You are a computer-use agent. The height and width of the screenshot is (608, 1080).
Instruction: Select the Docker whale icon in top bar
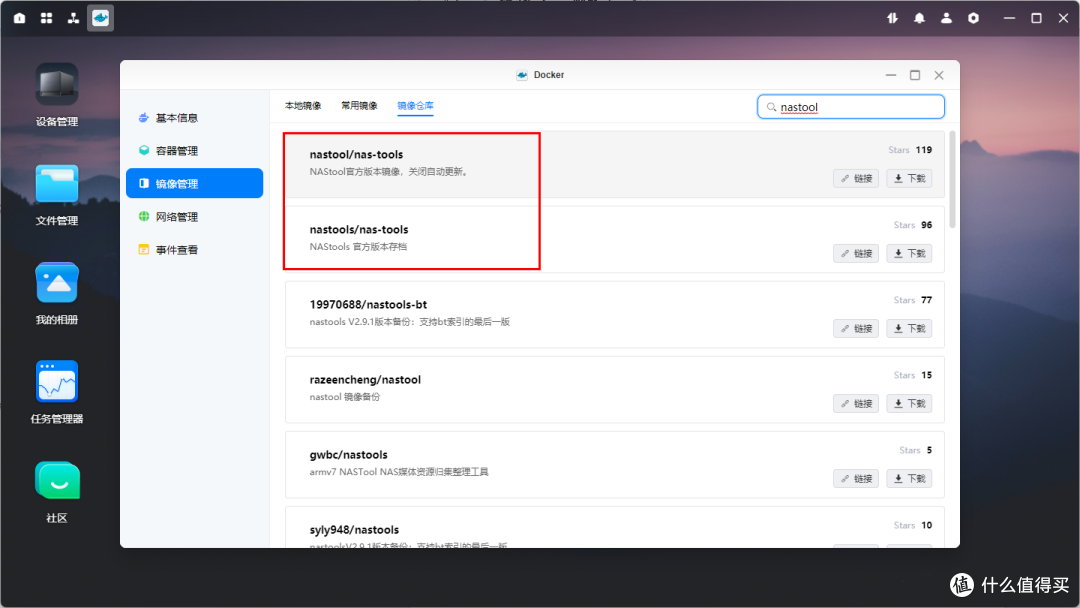pyautogui.click(x=101, y=18)
